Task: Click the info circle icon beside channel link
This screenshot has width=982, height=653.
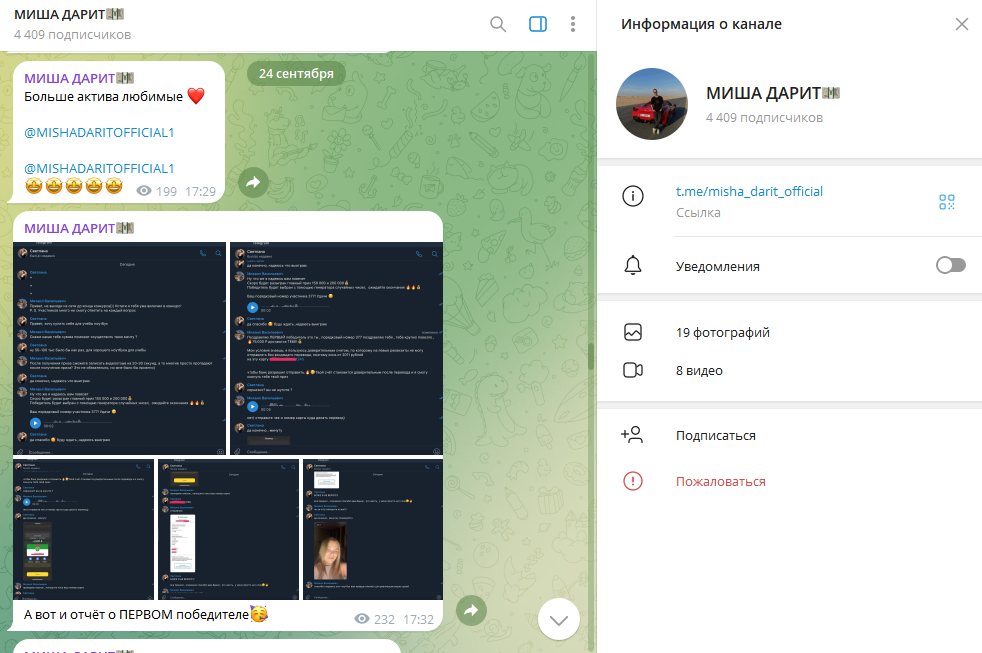Action: [633, 196]
